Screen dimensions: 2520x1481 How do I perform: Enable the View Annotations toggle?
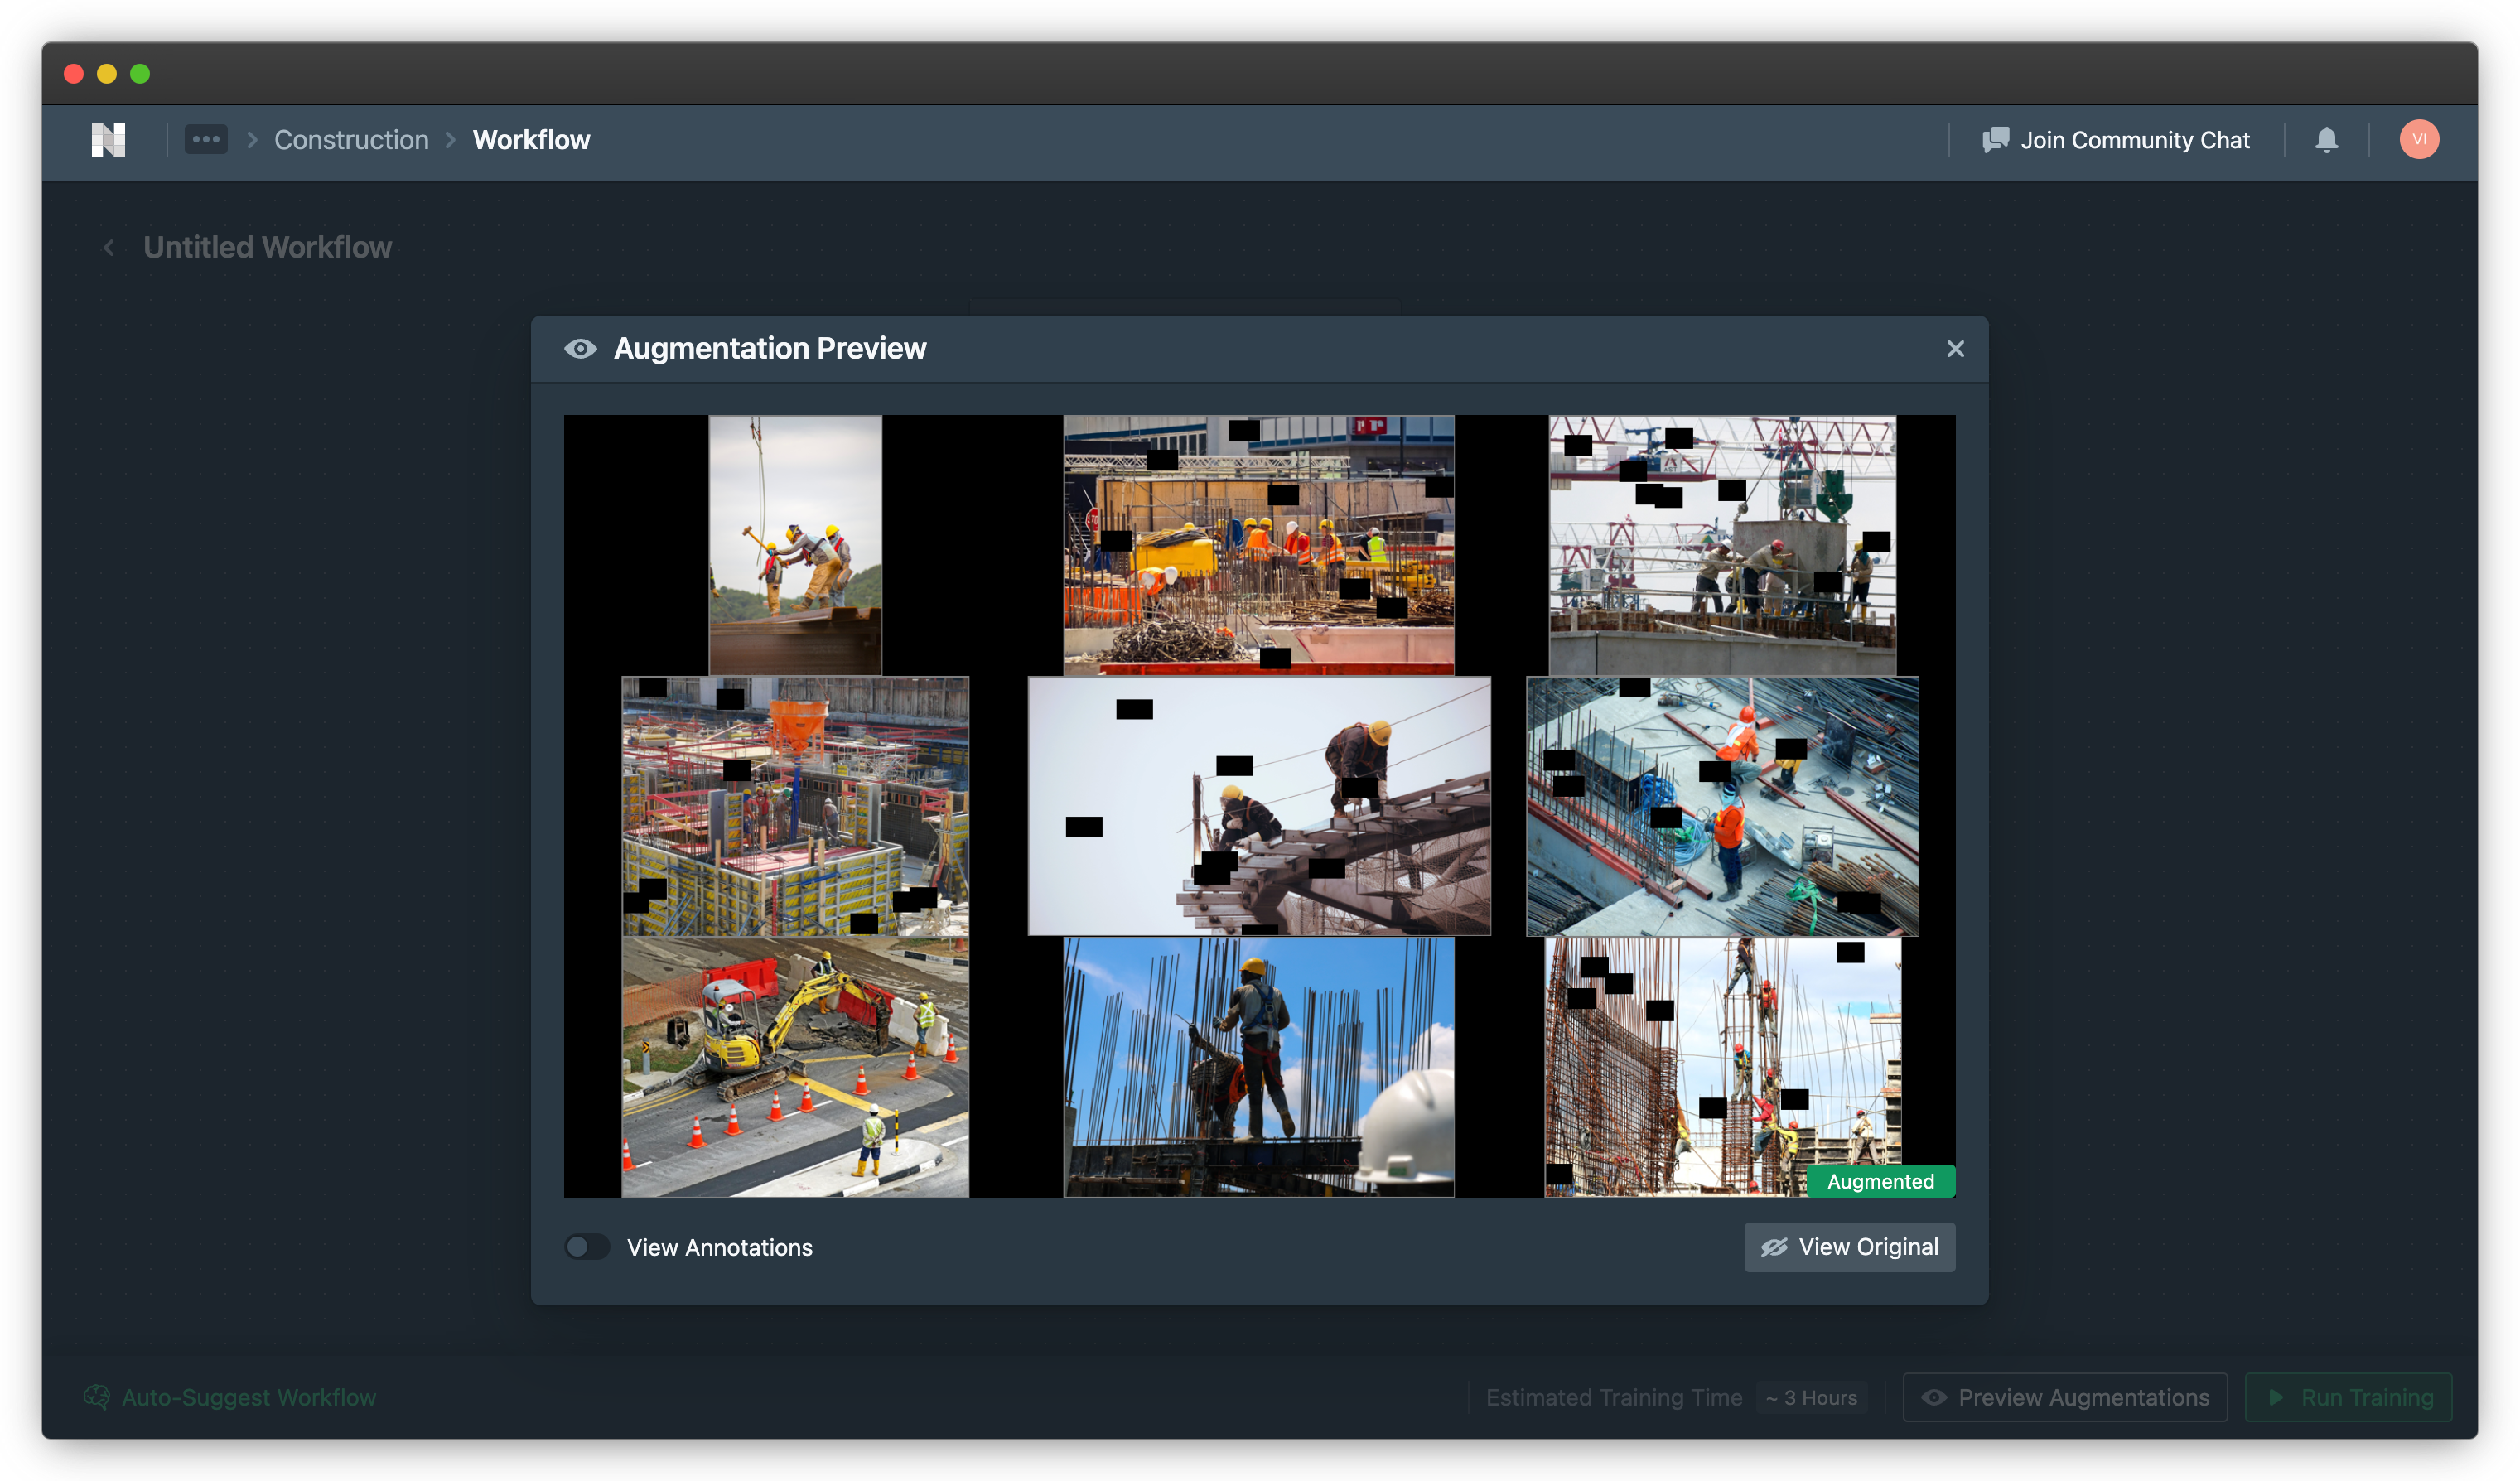(x=587, y=1247)
